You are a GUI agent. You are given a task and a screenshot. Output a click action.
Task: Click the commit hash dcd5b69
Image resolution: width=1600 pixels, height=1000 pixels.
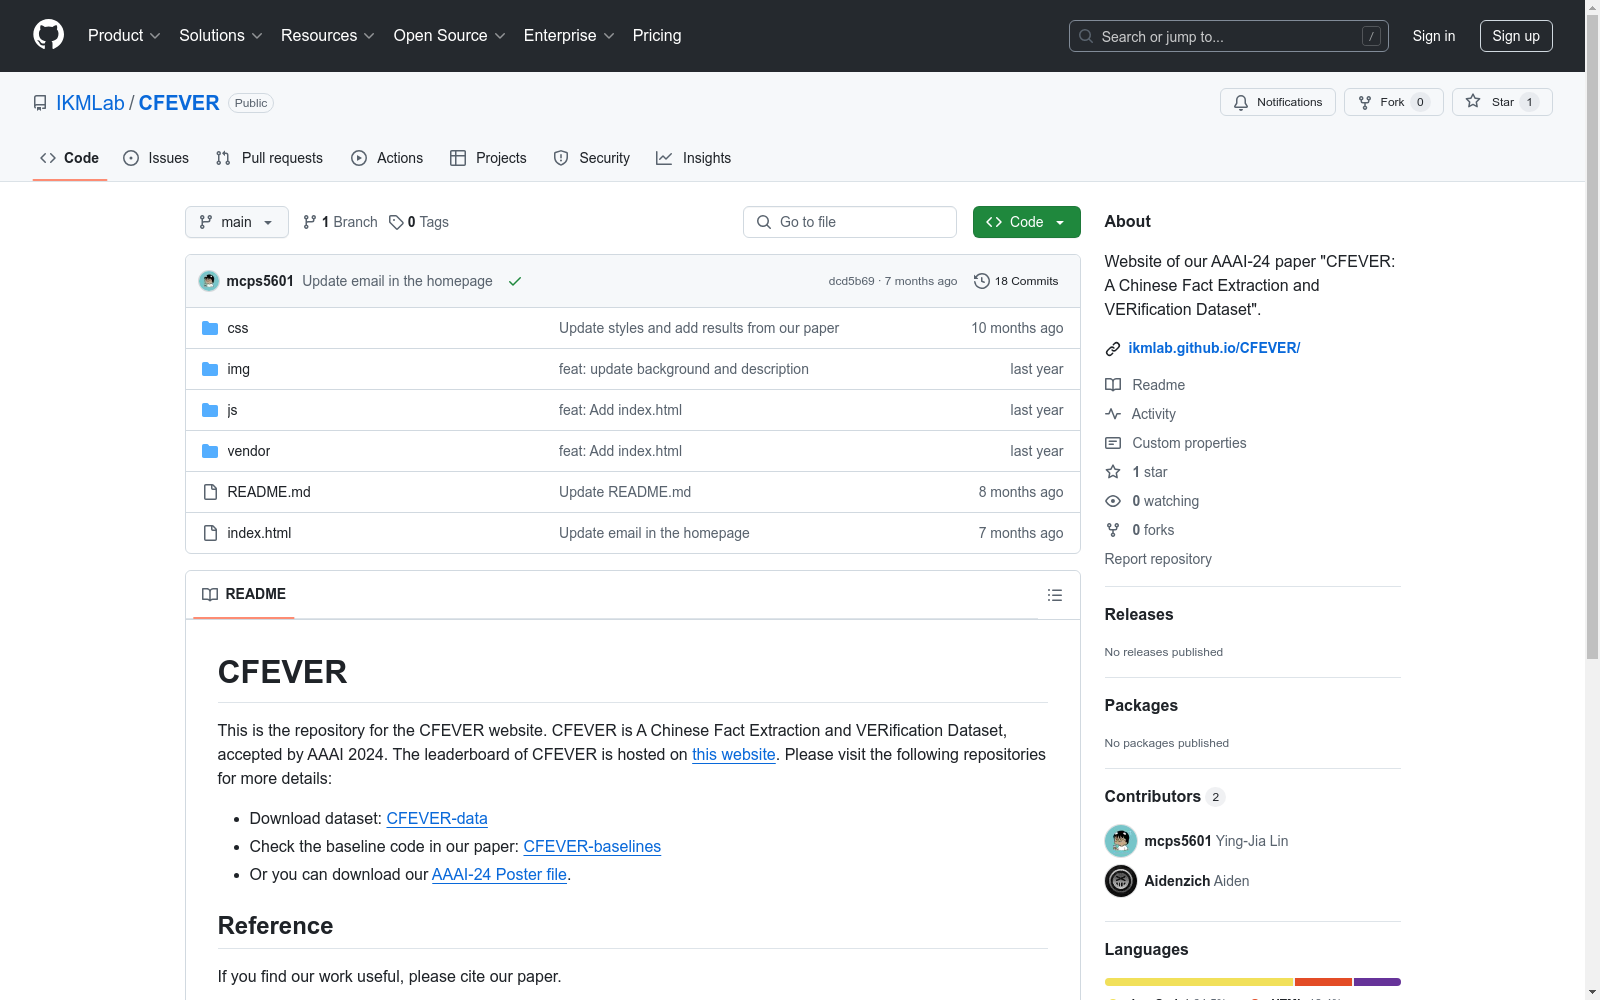point(851,281)
